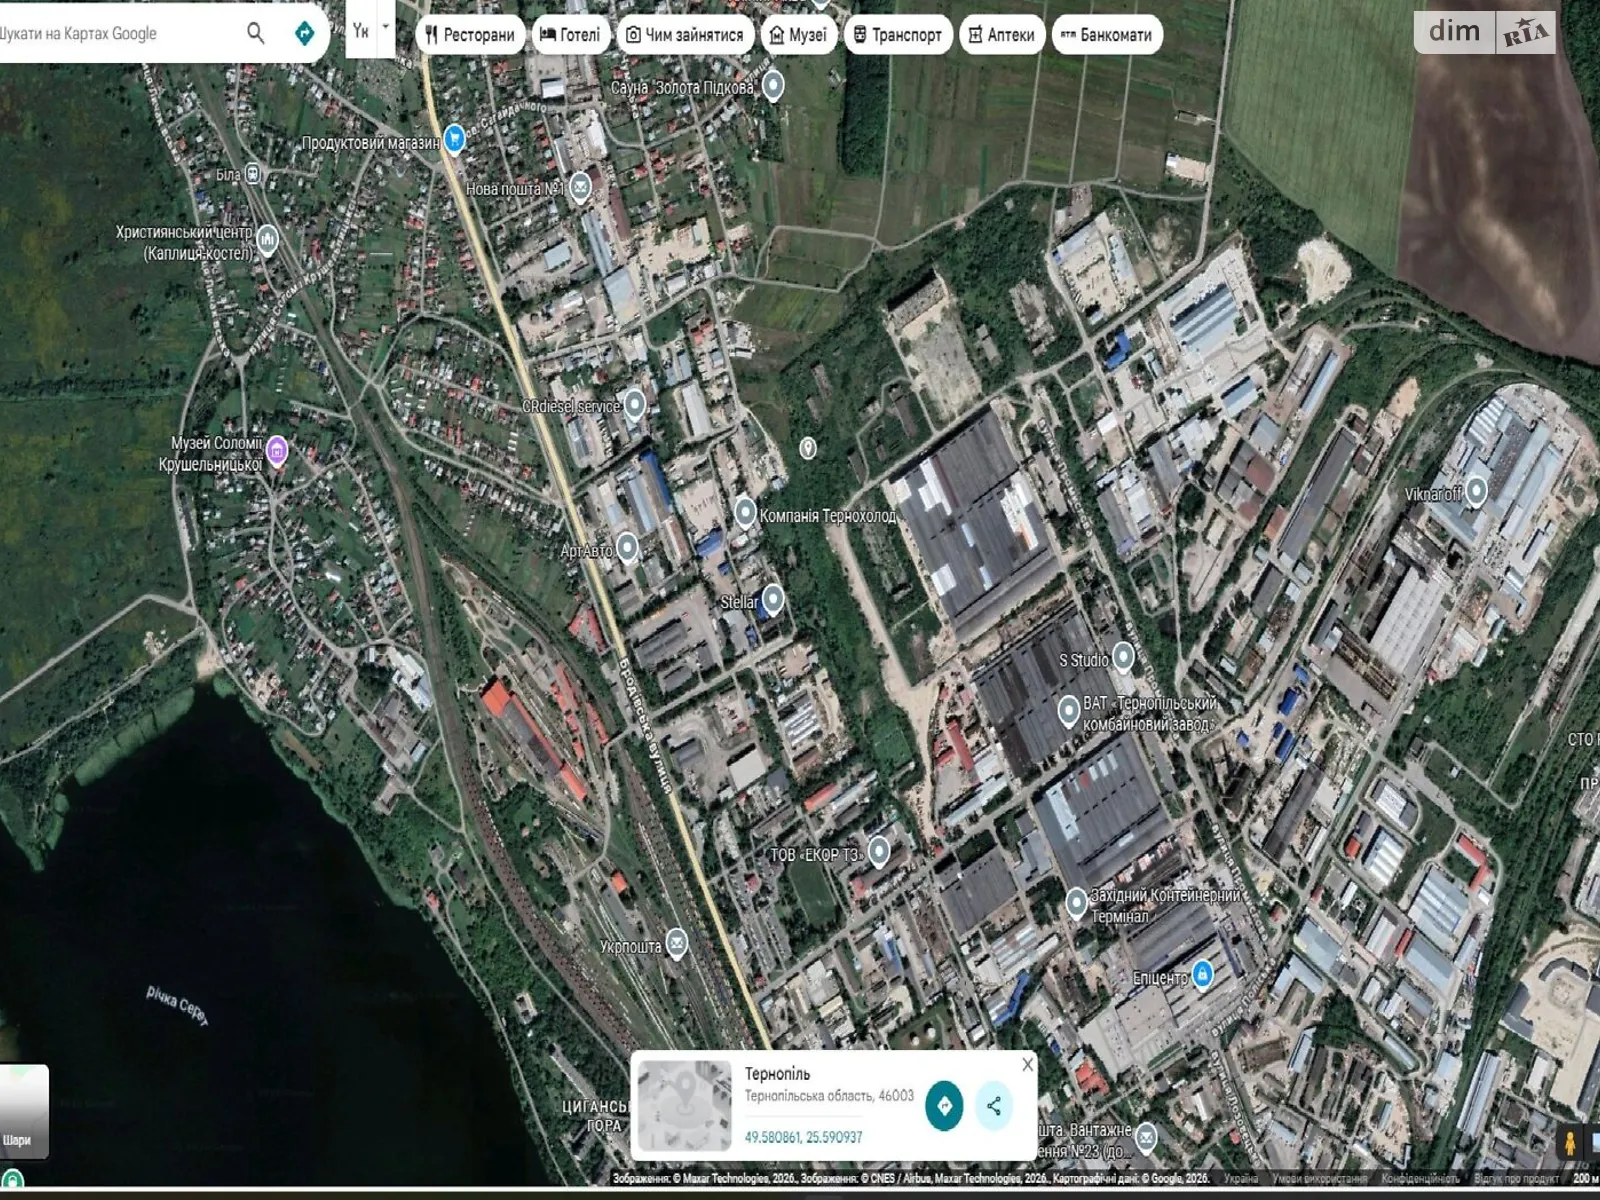Click the search magnifier icon
This screenshot has width=1600, height=1200.
coord(256,33)
